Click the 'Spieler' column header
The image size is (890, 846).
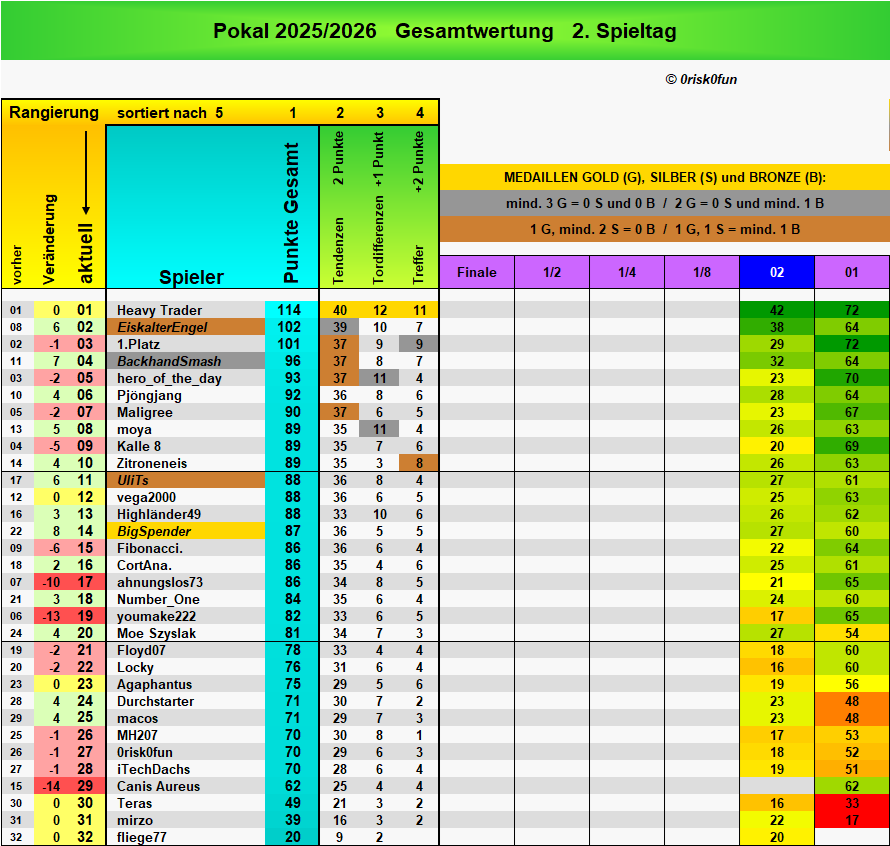click(191, 277)
